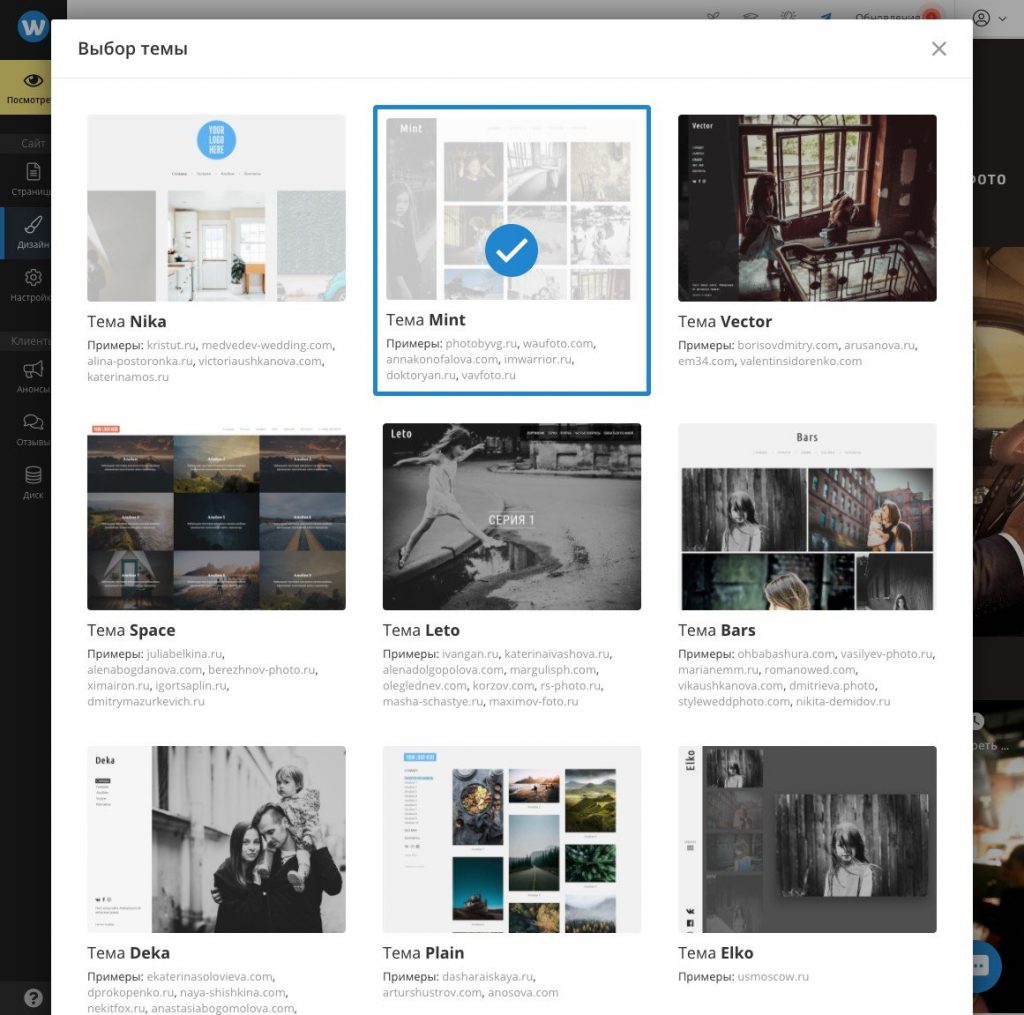Open example link alina-postoronka.ru
Viewport: 1024px width, 1015px height.
pos(140,361)
